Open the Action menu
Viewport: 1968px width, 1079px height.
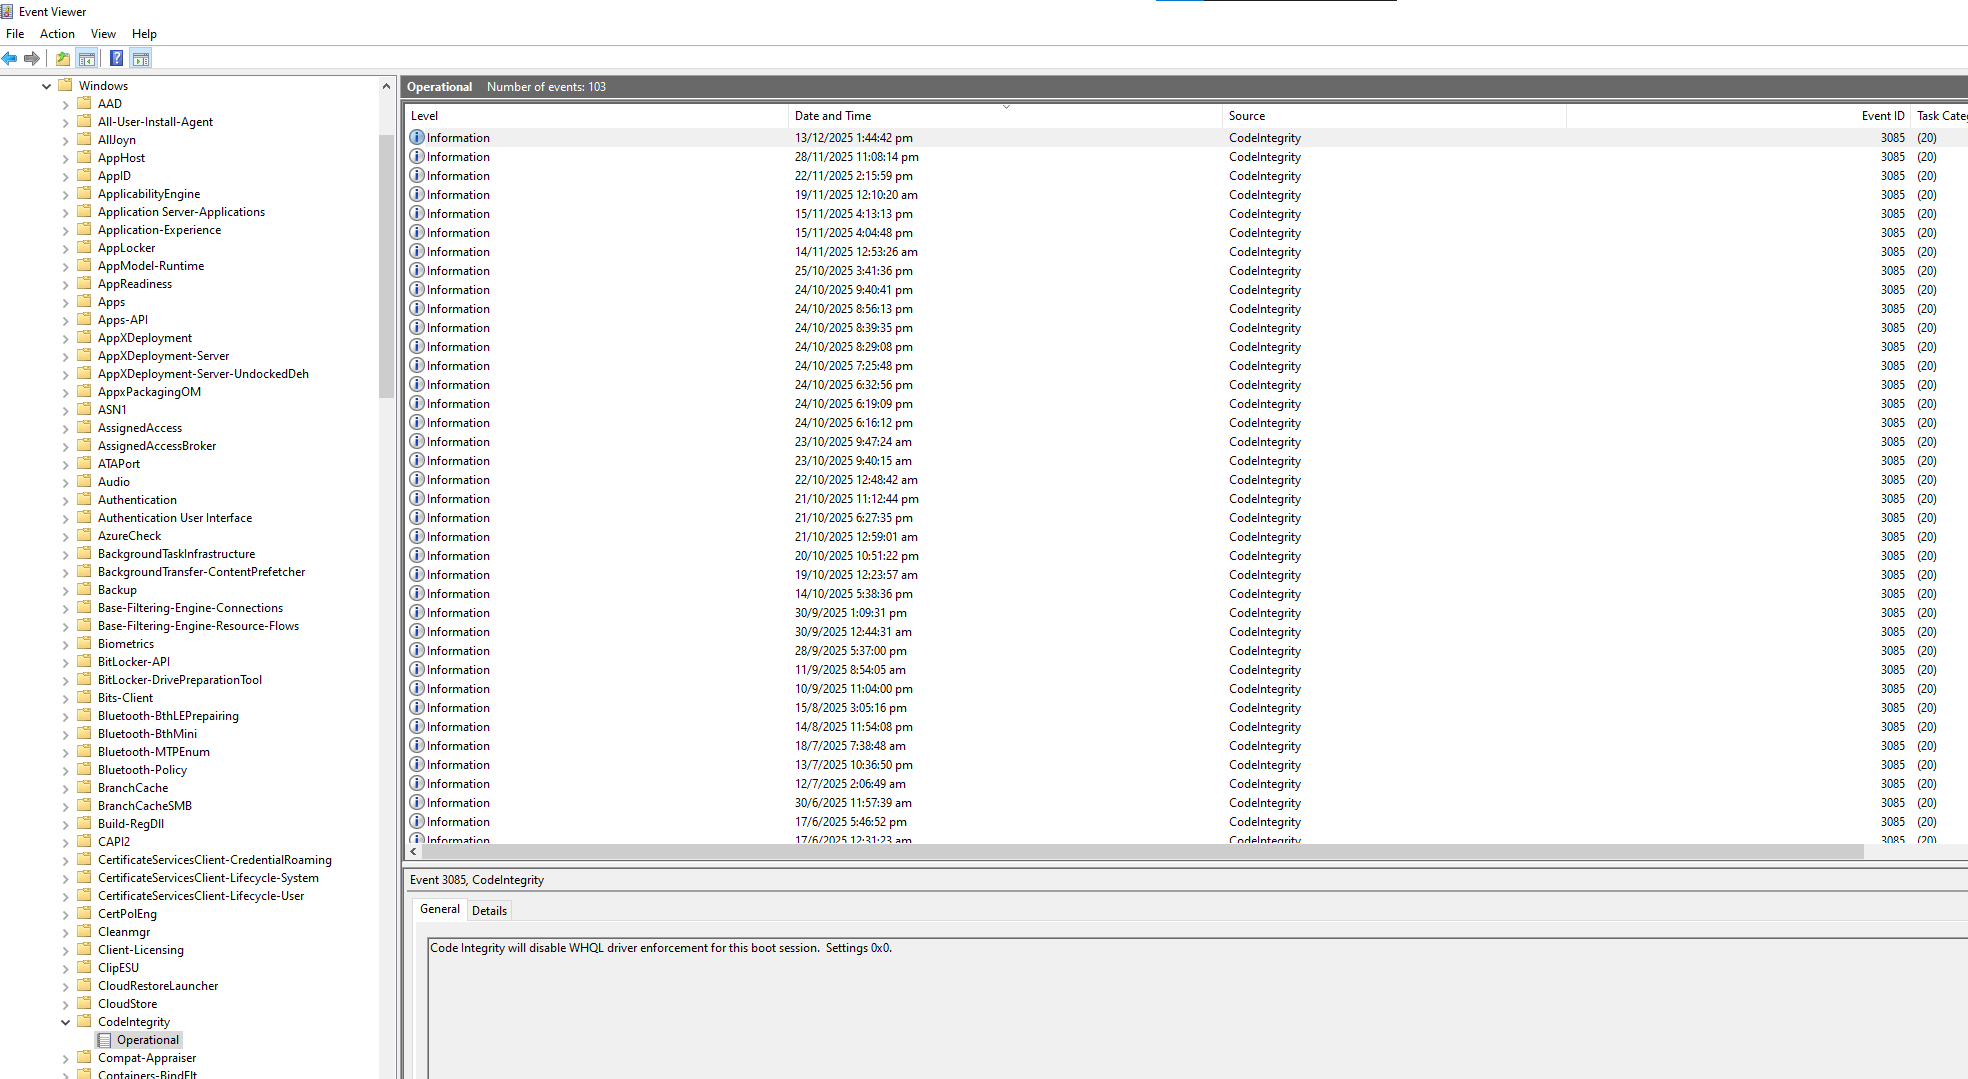click(x=57, y=34)
